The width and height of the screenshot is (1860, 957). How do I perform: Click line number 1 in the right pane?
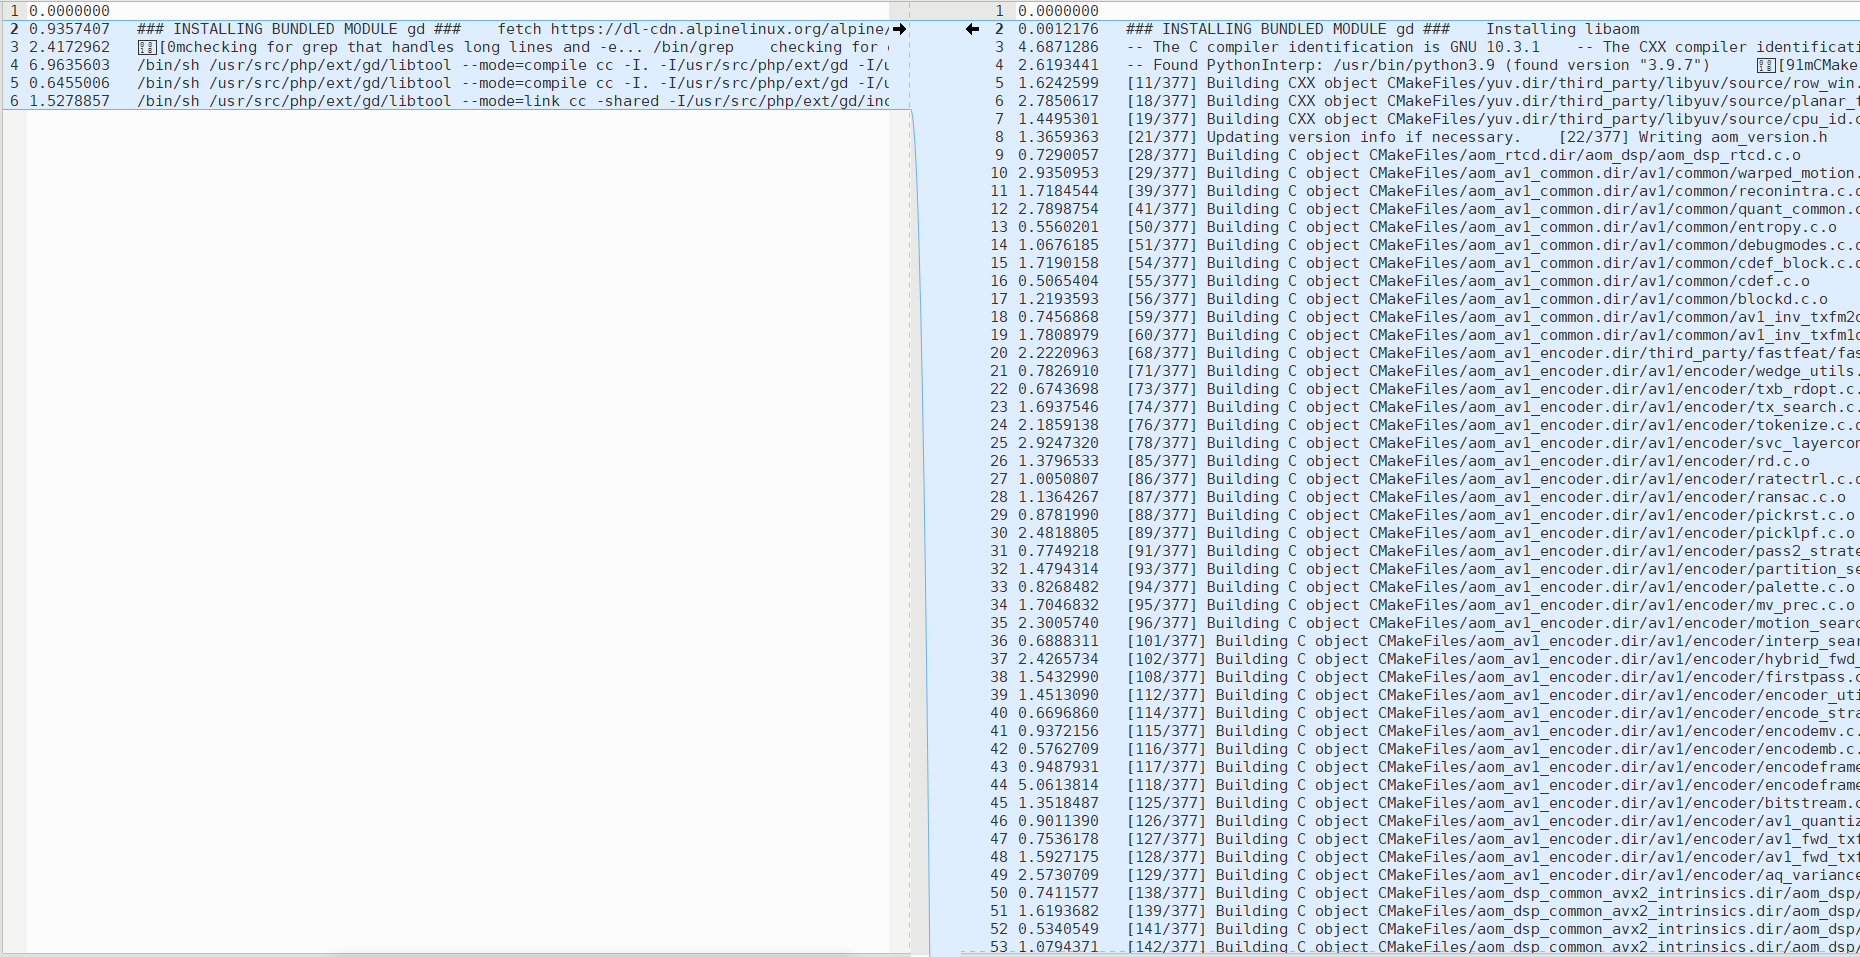pyautogui.click(x=998, y=11)
